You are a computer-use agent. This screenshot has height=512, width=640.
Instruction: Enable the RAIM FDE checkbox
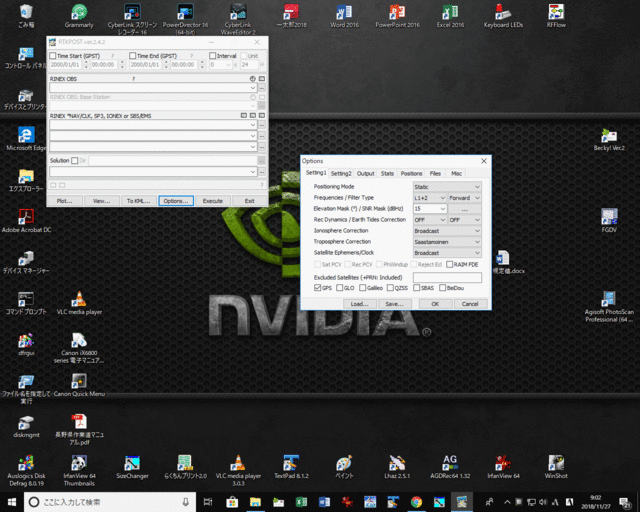click(x=450, y=265)
